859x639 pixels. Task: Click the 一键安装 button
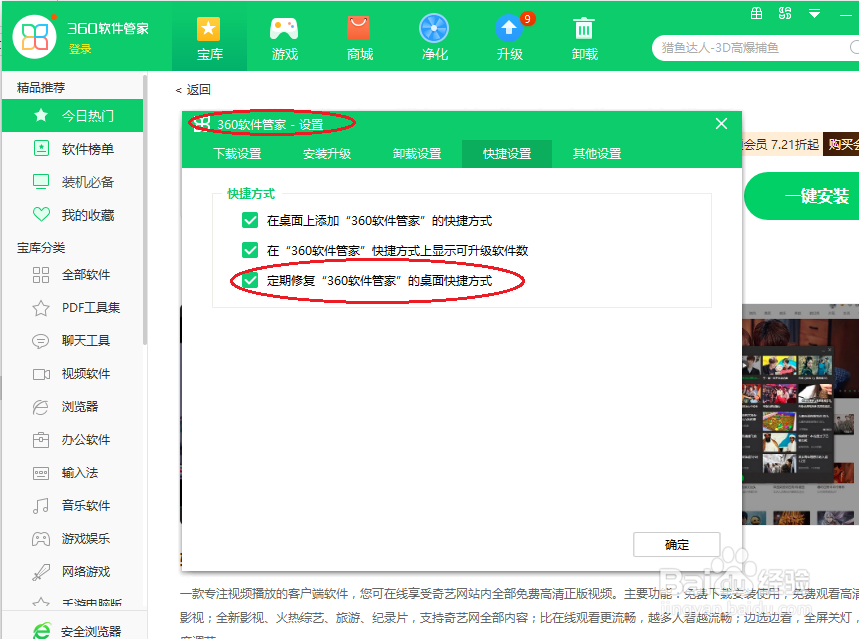click(x=802, y=196)
